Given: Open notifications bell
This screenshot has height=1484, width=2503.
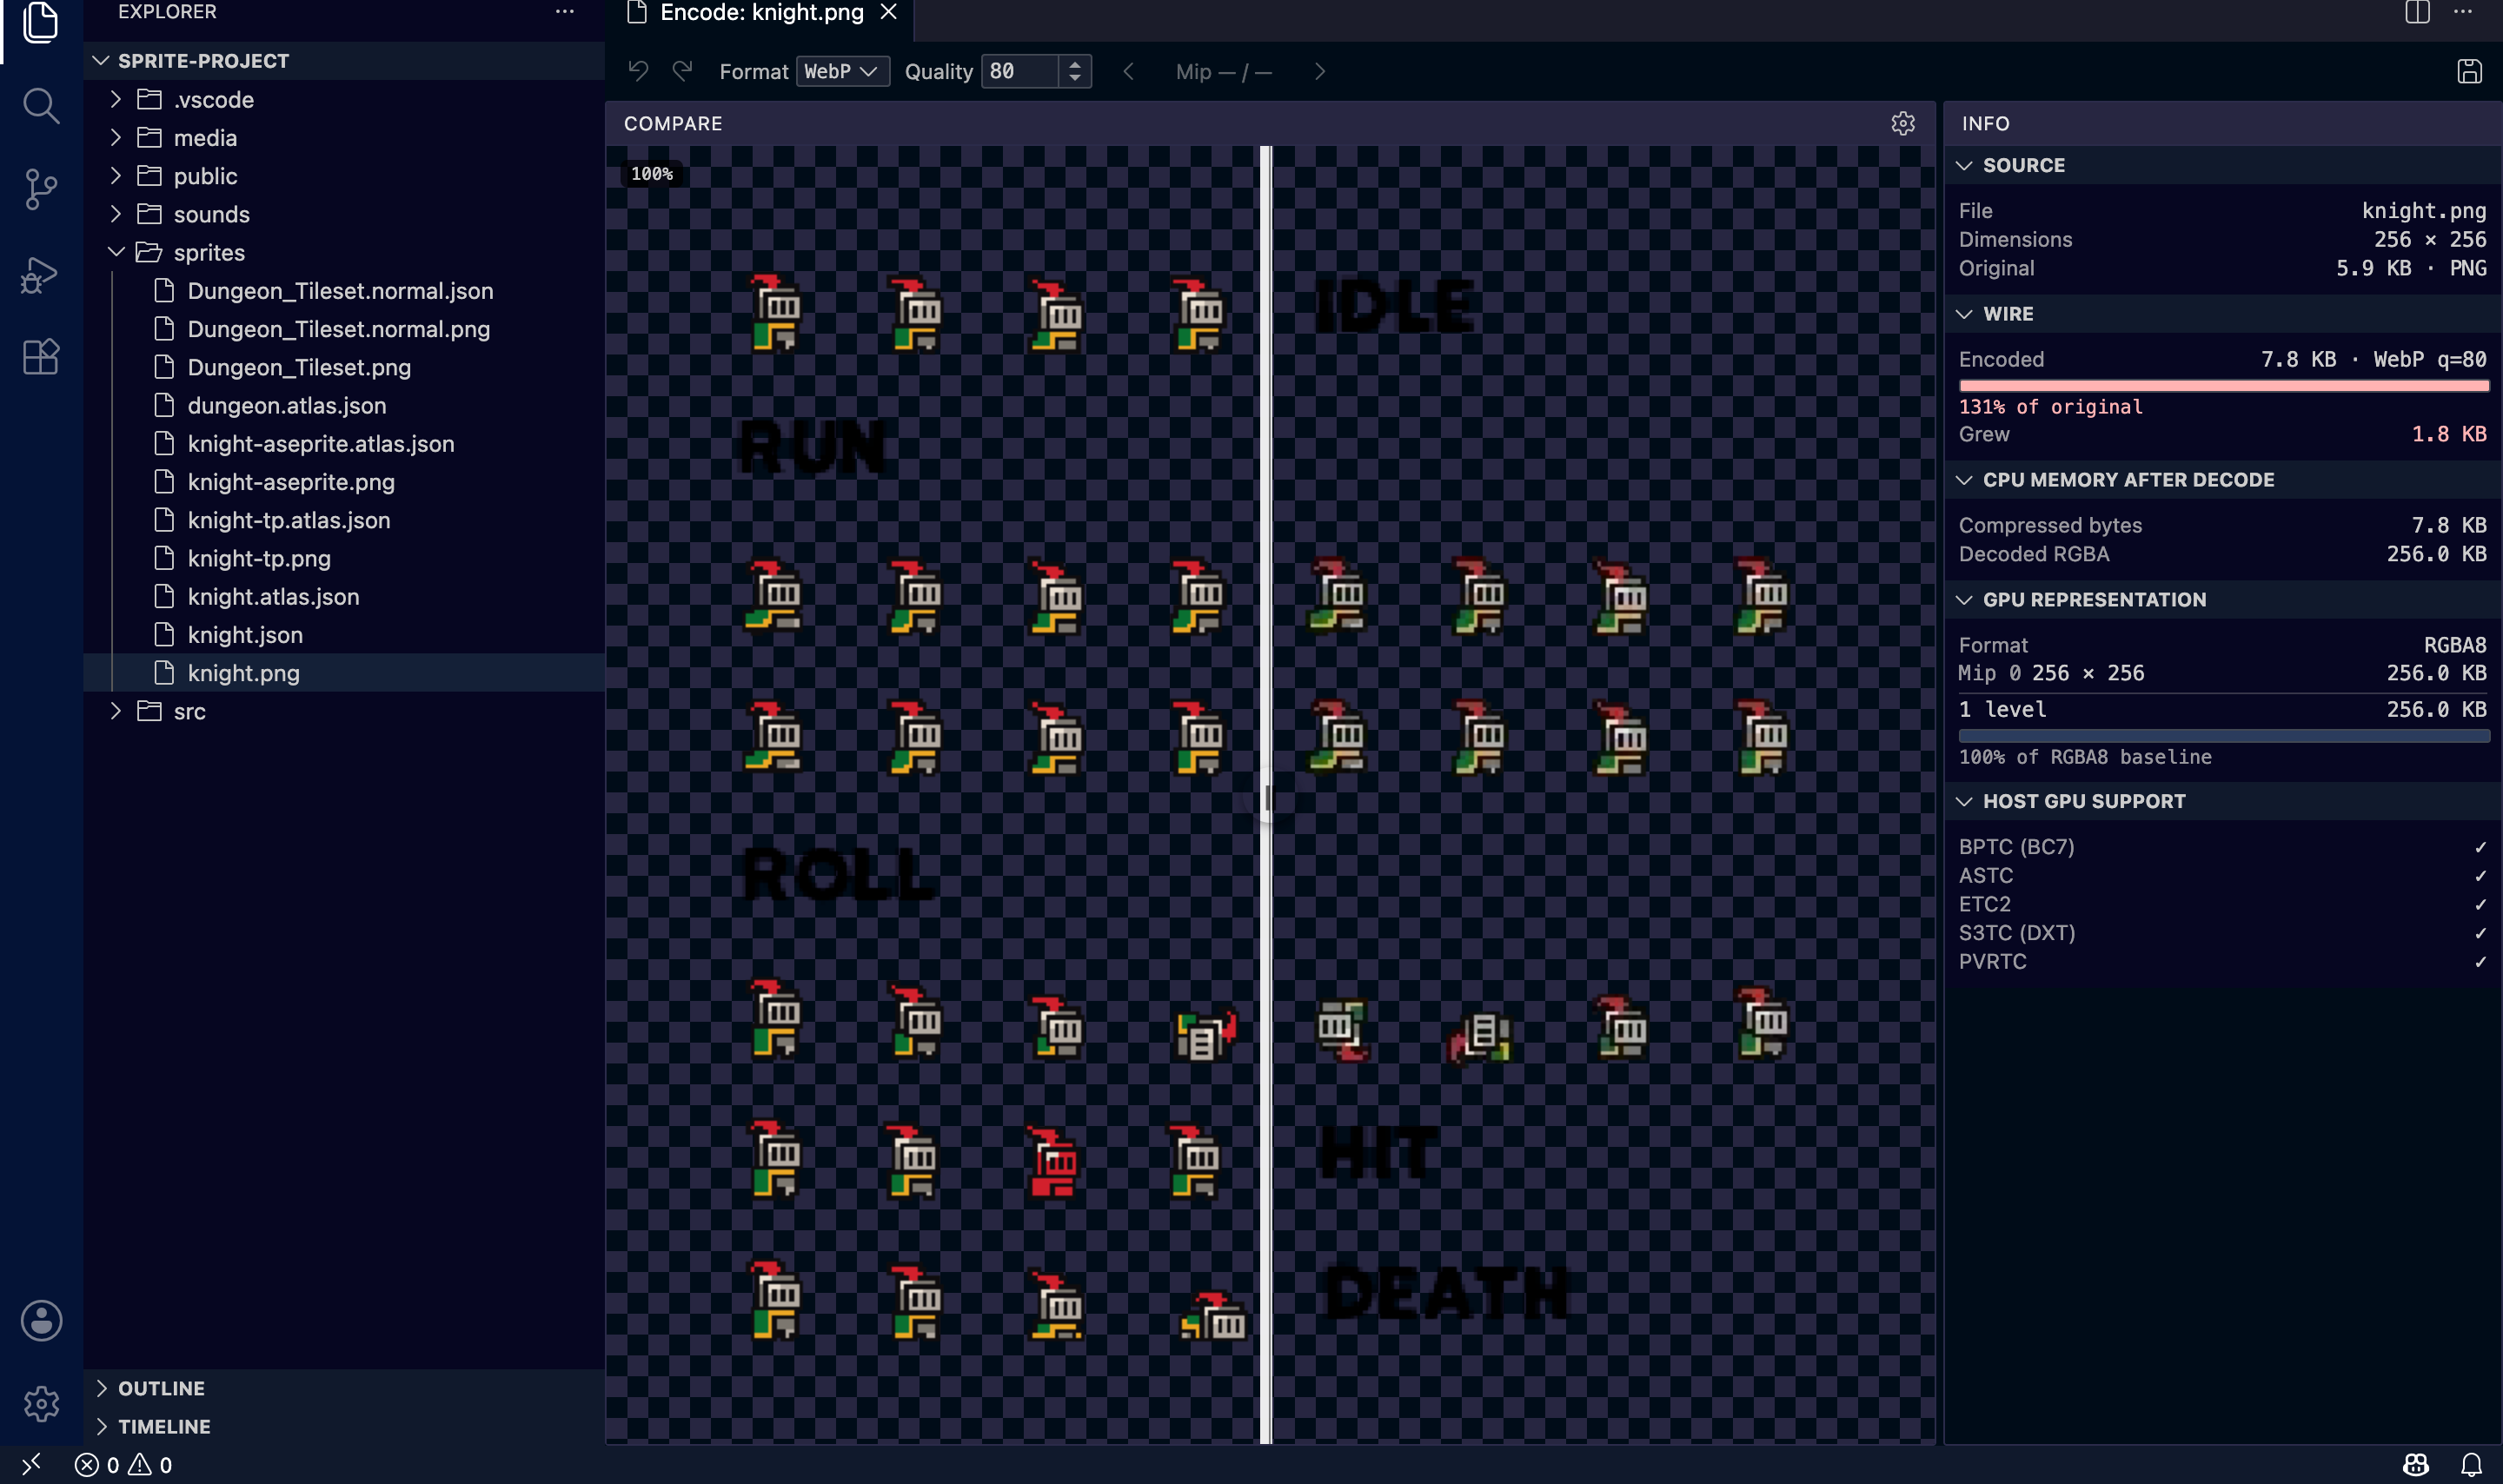Looking at the screenshot, I should pos(2471,1464).
